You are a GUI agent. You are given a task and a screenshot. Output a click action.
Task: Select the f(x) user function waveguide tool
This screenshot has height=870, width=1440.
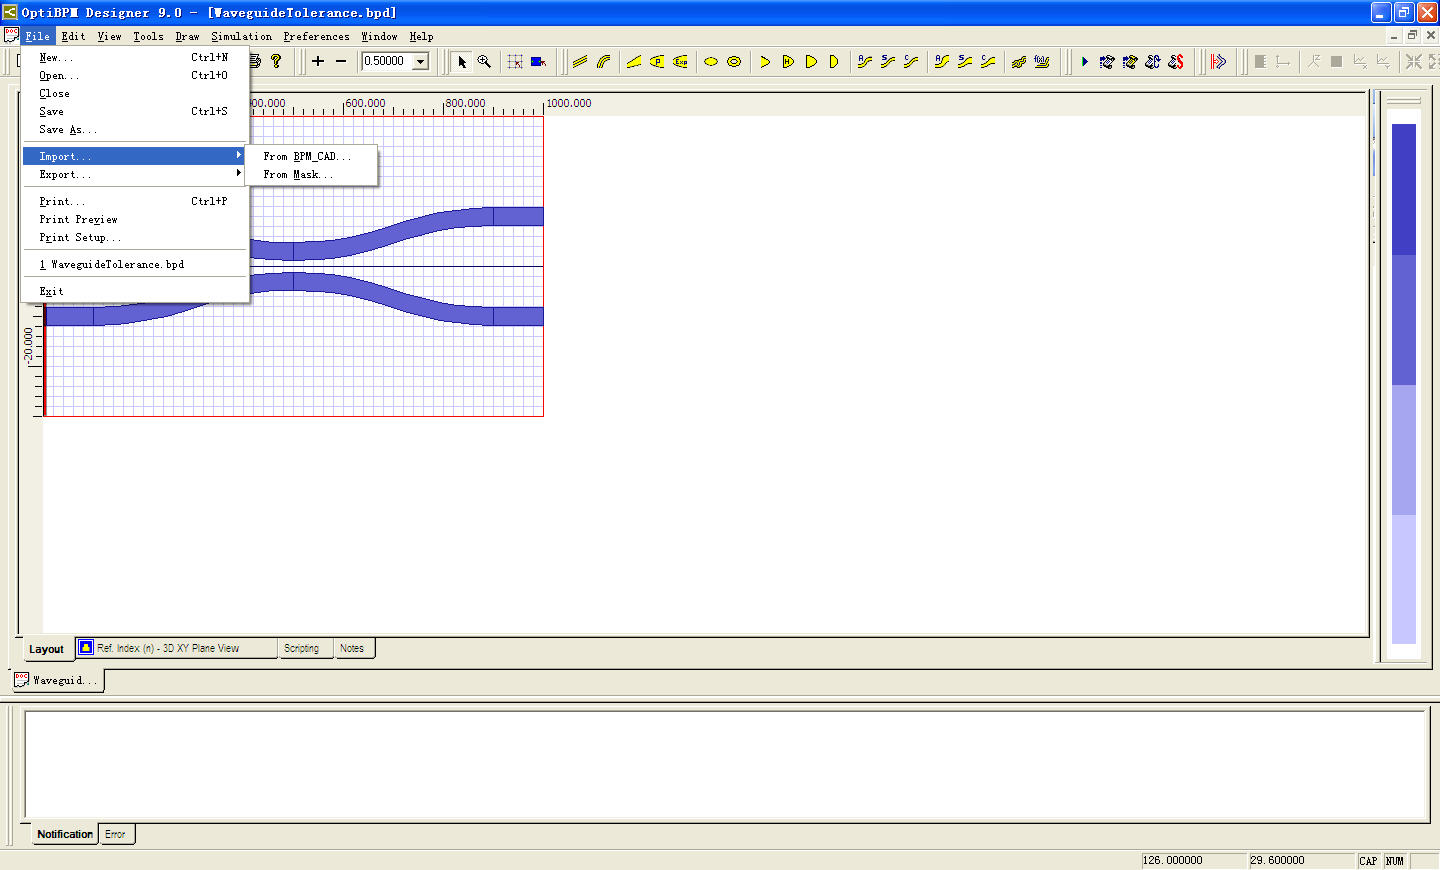tap(1042, 61)
